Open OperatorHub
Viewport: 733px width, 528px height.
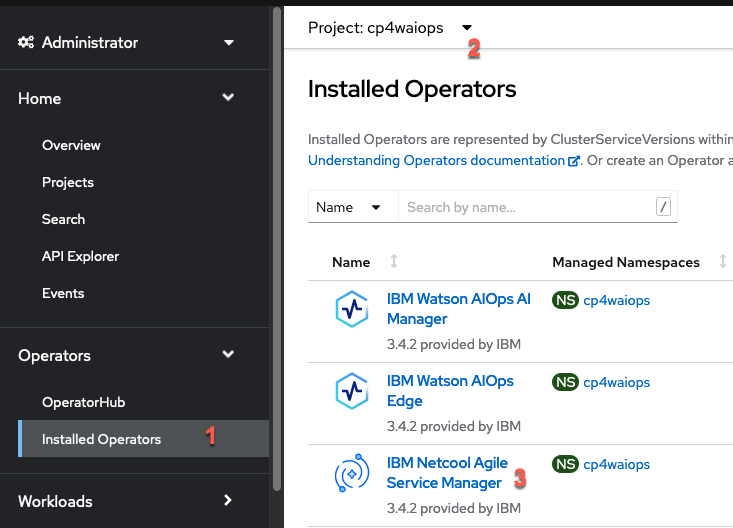pyautogui.click(x=84, y=402)
